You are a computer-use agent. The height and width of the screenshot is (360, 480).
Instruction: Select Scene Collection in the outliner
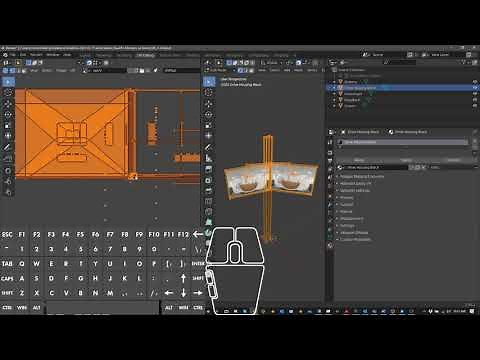coord(351,70)
